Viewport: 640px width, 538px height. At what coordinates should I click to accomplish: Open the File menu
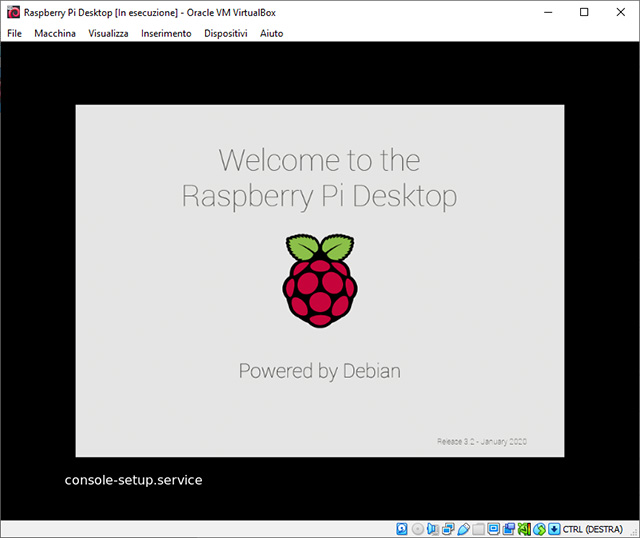coord(14,33)
